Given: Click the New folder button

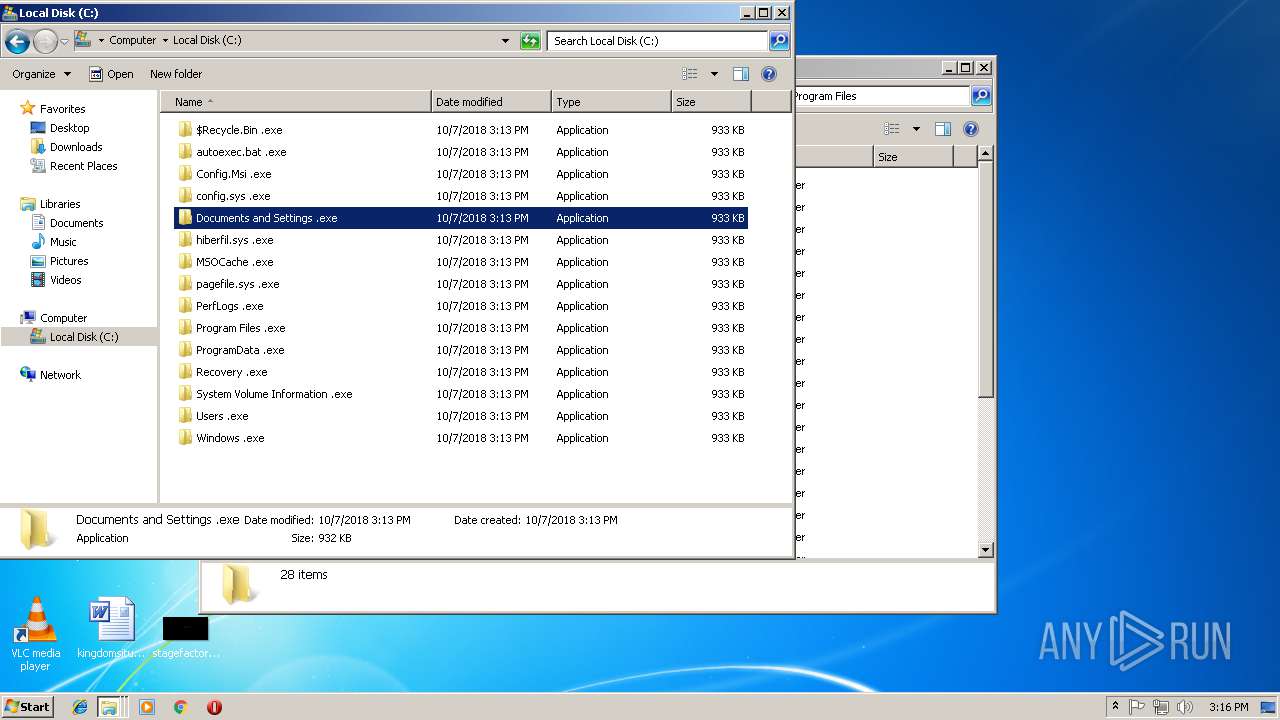Looking at the screenshot, I should [x=176, y=74].
